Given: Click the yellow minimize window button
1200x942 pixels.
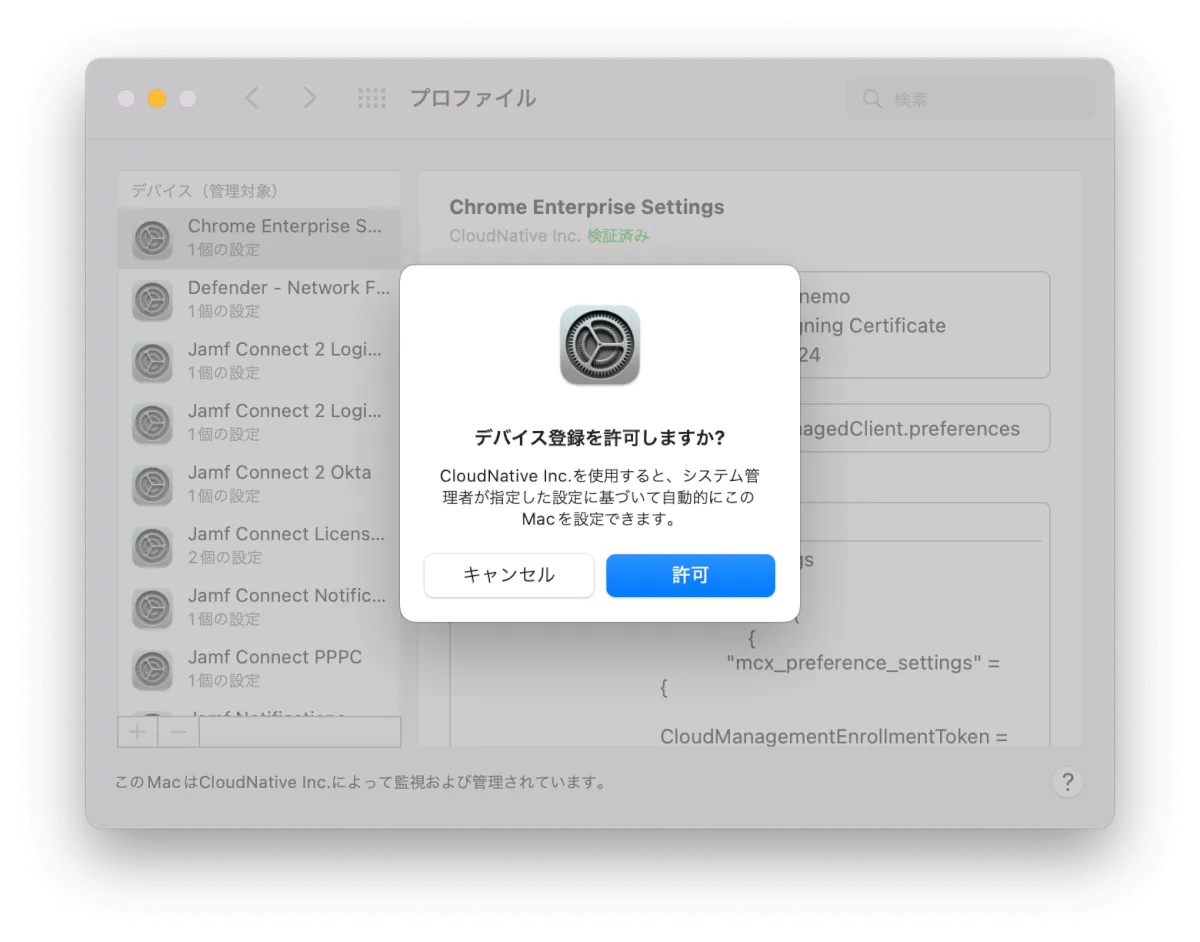Looking at the screenshot, I should [157, 99].
